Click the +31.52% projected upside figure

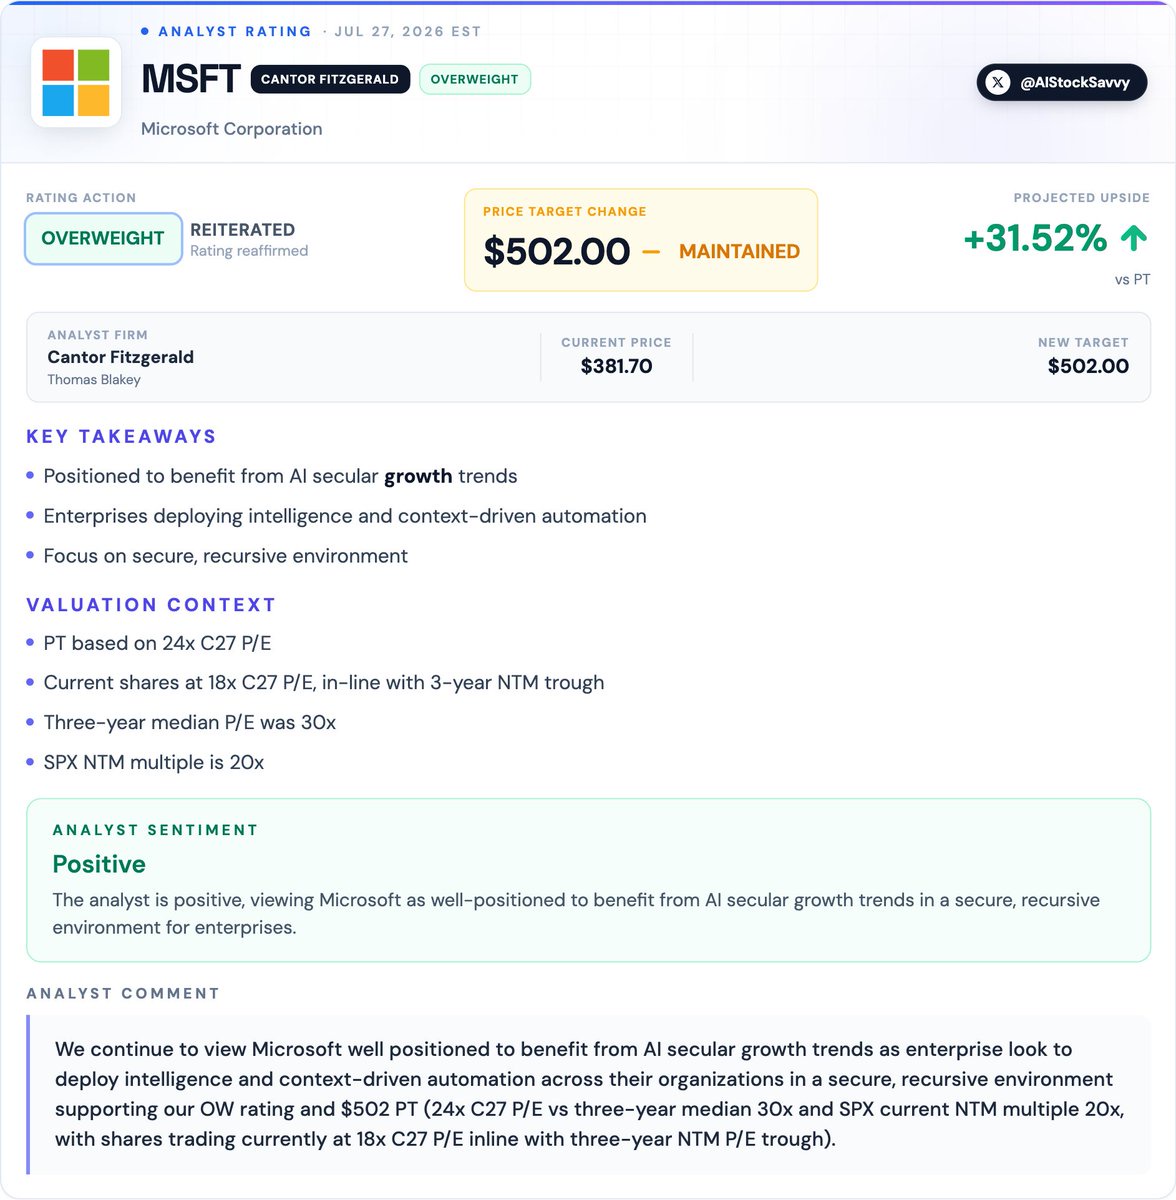pos(1035,238)
